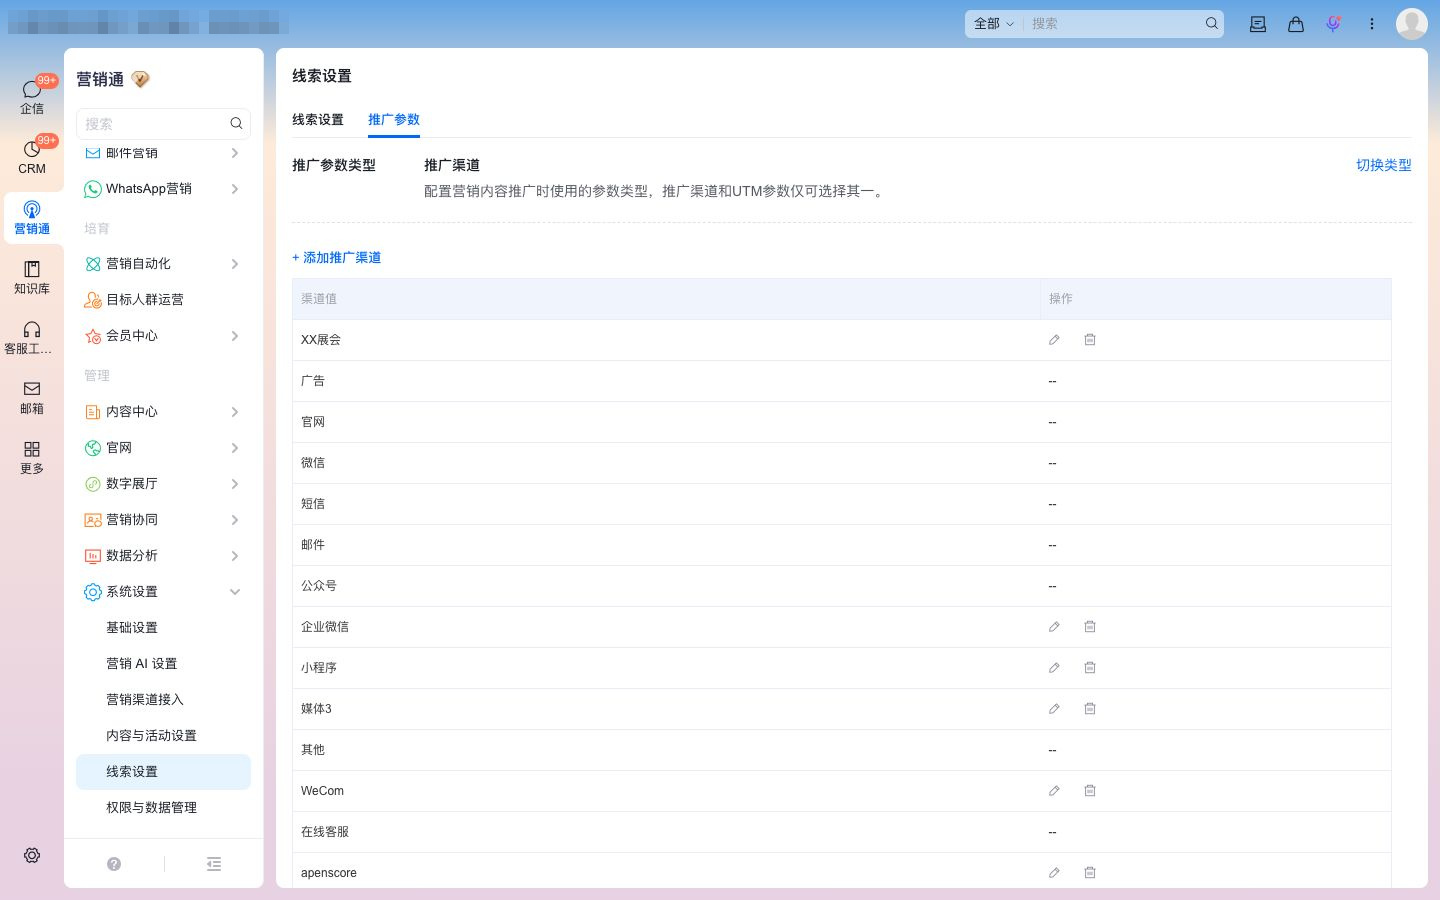Open settings gear at bottom-left rail
This screenshot has height=900, width=1440.
(x=32, y=855)
